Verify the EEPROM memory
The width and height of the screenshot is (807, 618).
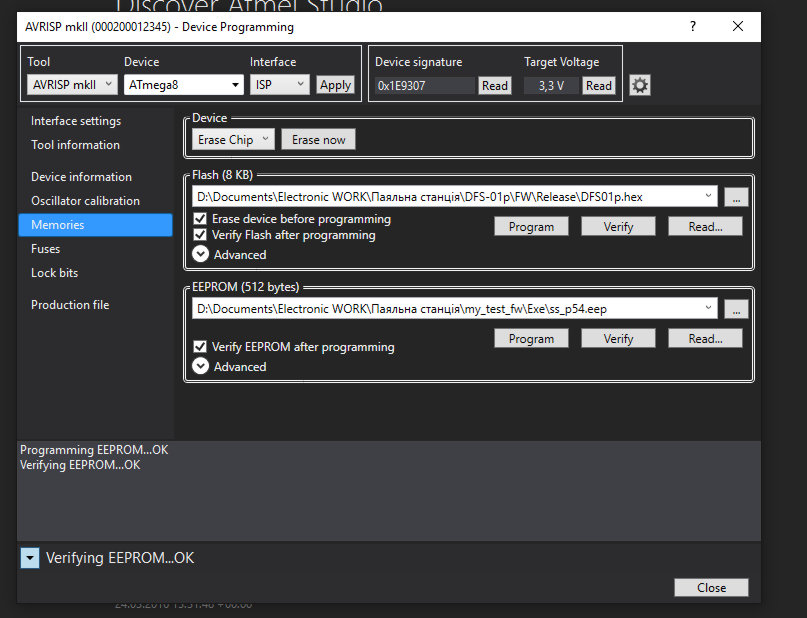pos(618,339)
